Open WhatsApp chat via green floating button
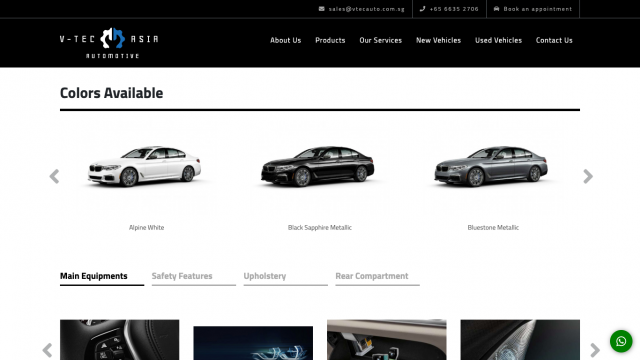 (x=621, y=341)
